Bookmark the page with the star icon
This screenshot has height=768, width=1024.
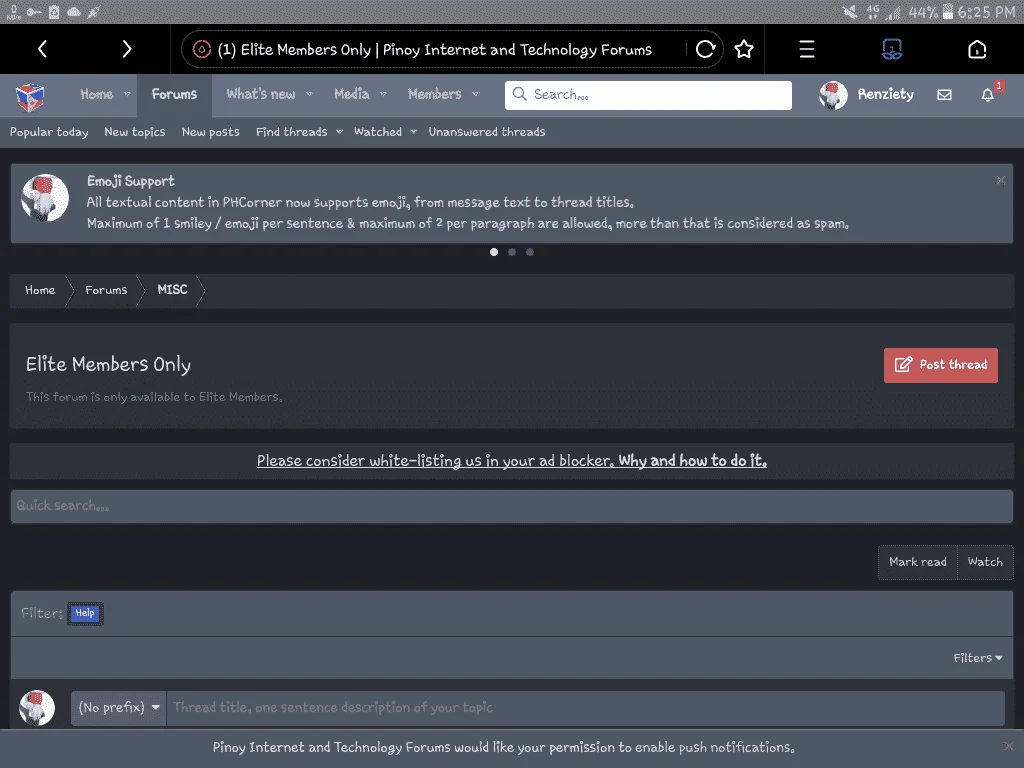click(x=744, y=49)
